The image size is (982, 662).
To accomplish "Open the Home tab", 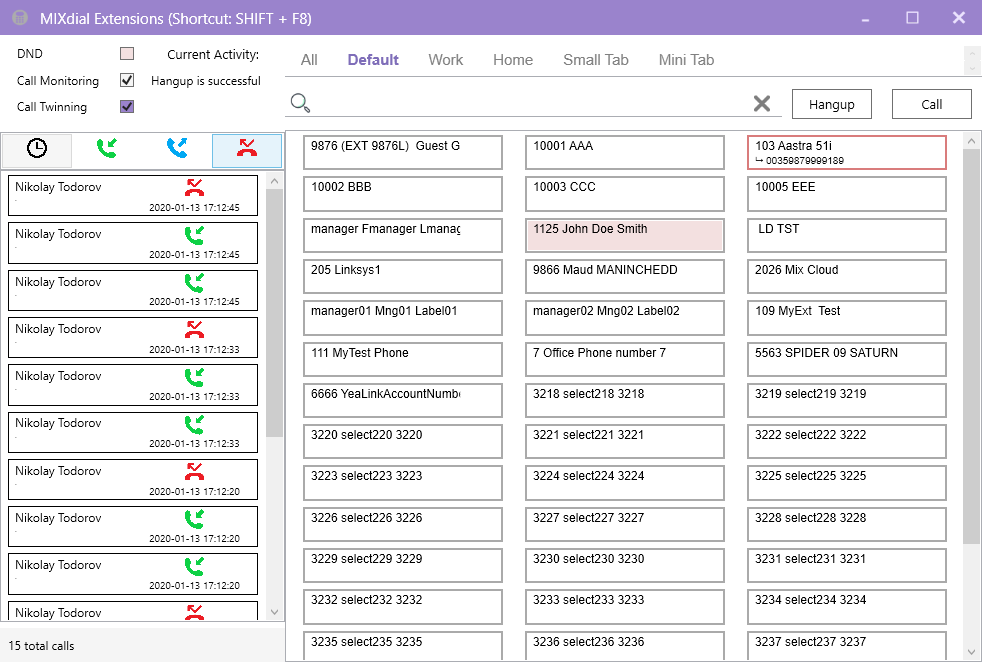I will tap(513, 60).
